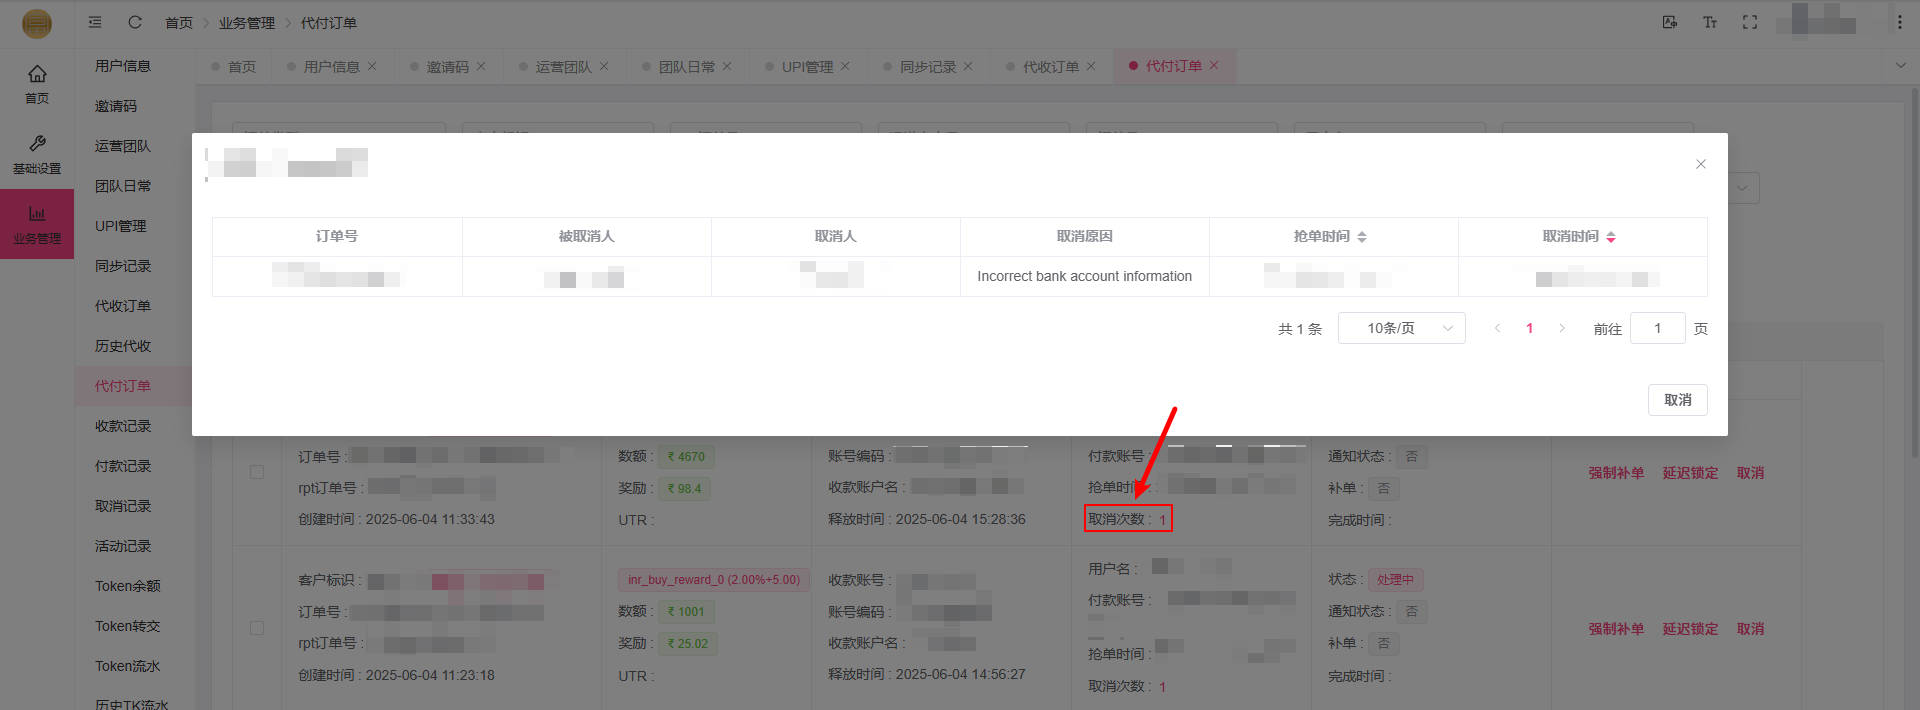
Task: Open the 10条/页 page size dropdown
Action: click(x=1401, y=328)
